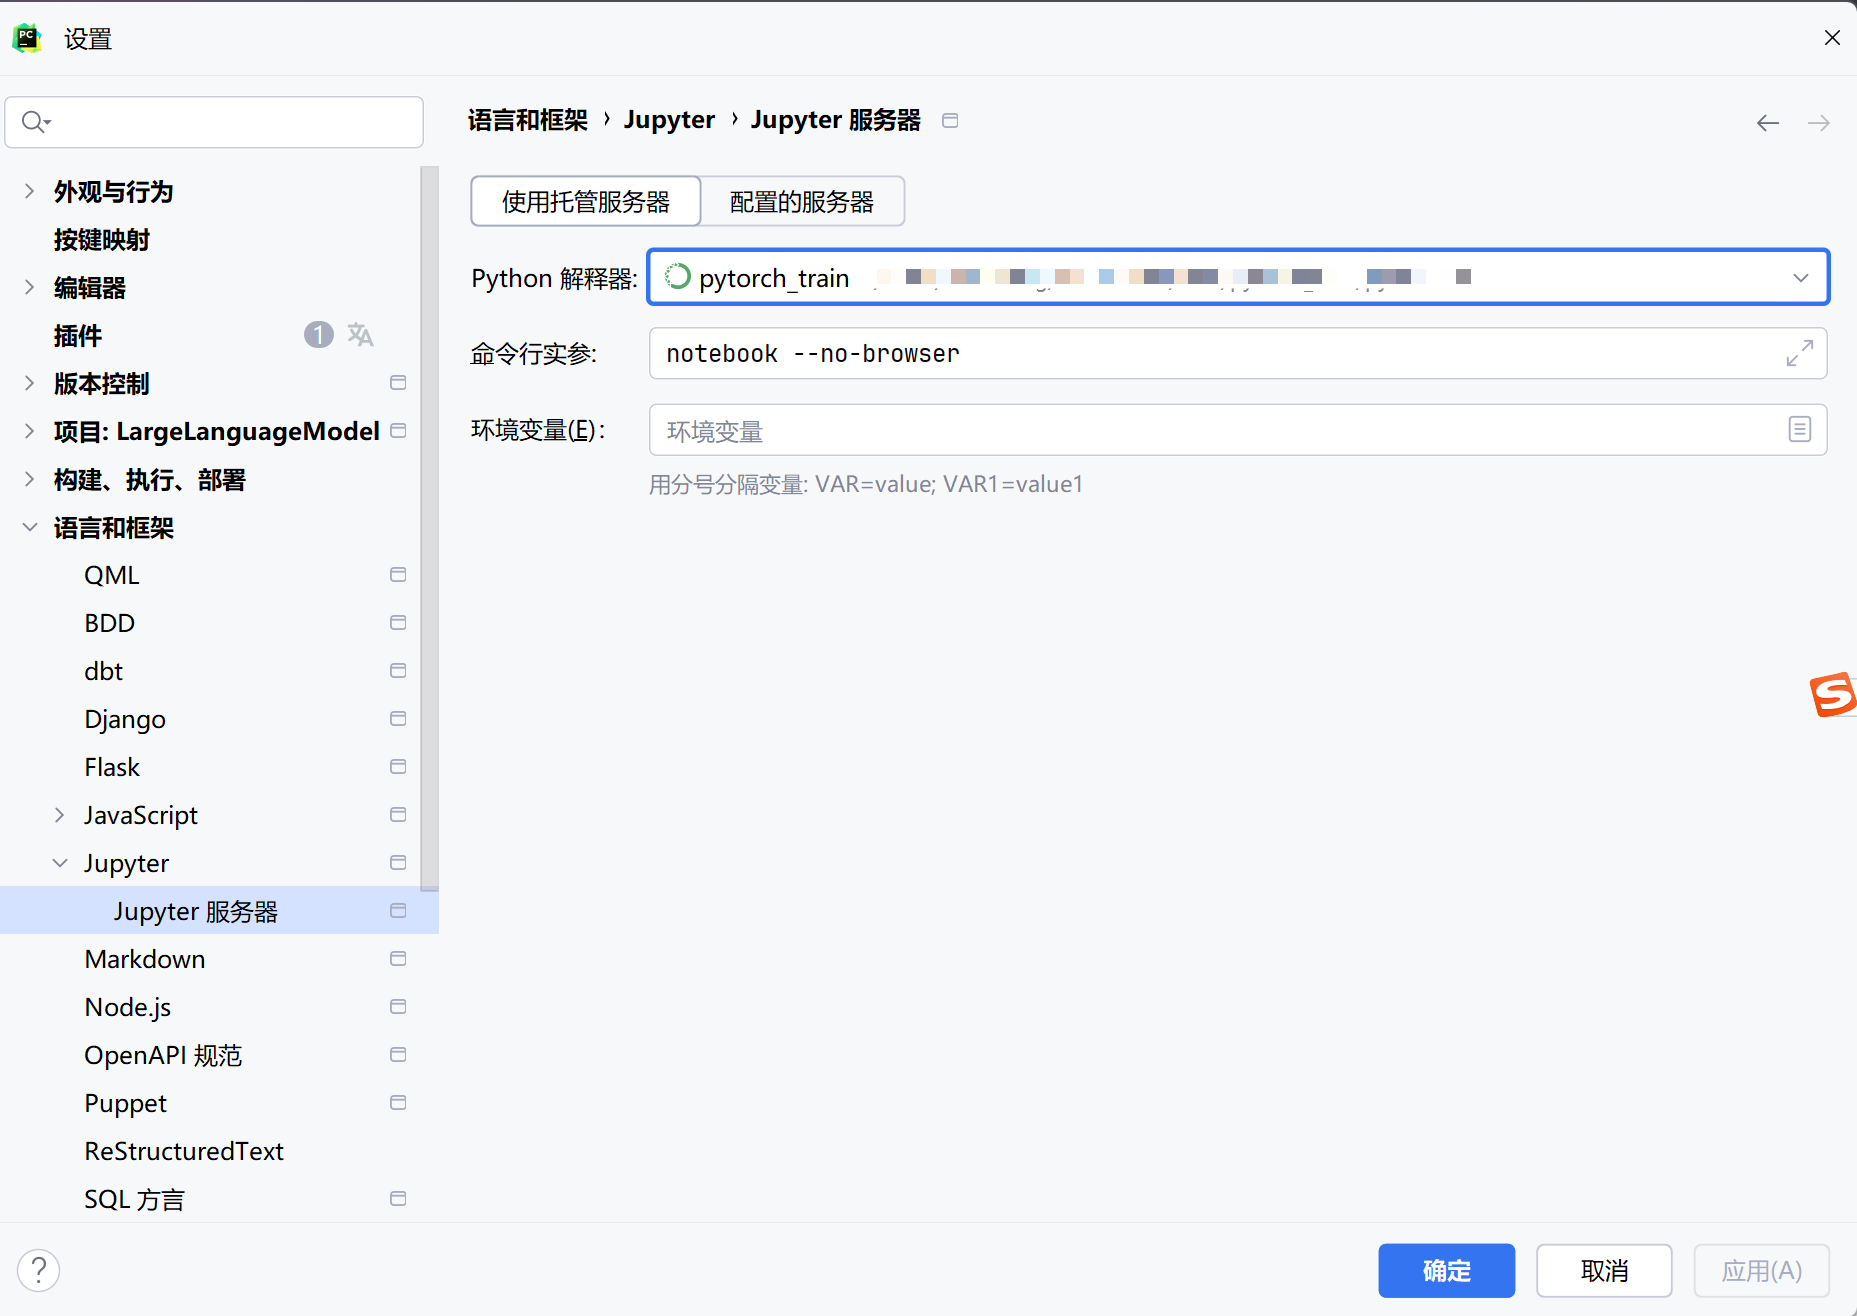Click the plugin update badge showing 1
Screen dimensions: 1857x1316
(x=318, y=335)
